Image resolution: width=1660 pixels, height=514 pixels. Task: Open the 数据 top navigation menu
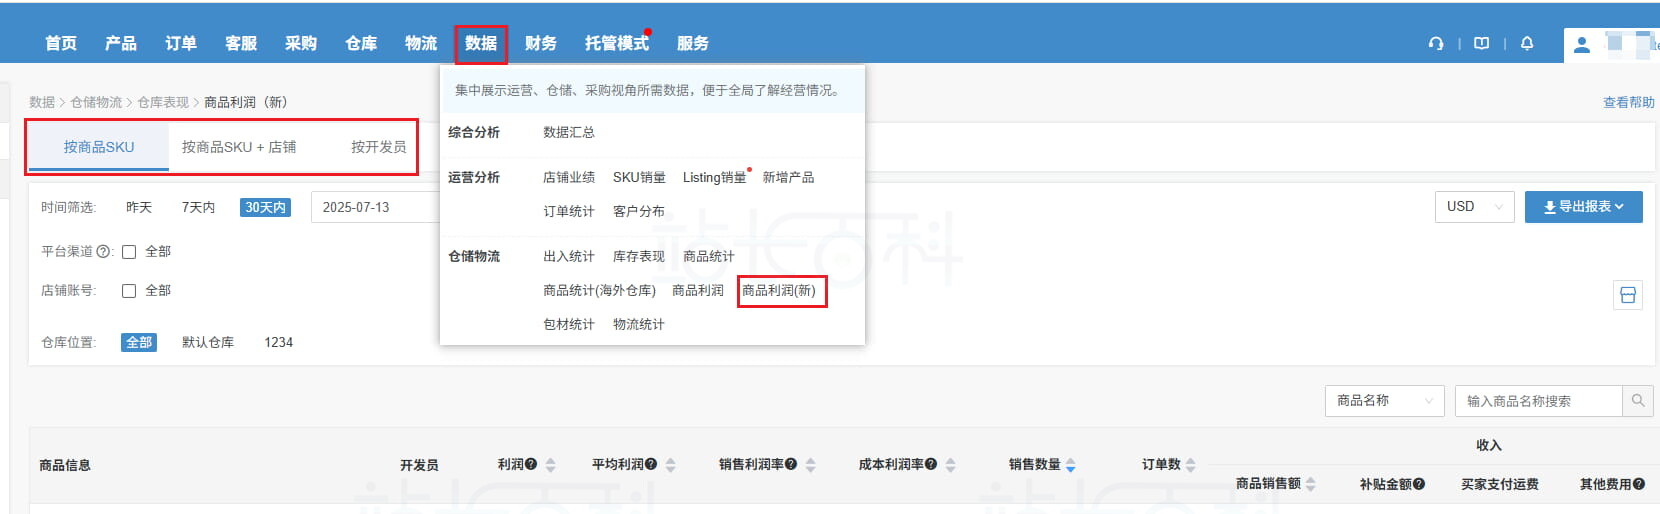[480, 43]
